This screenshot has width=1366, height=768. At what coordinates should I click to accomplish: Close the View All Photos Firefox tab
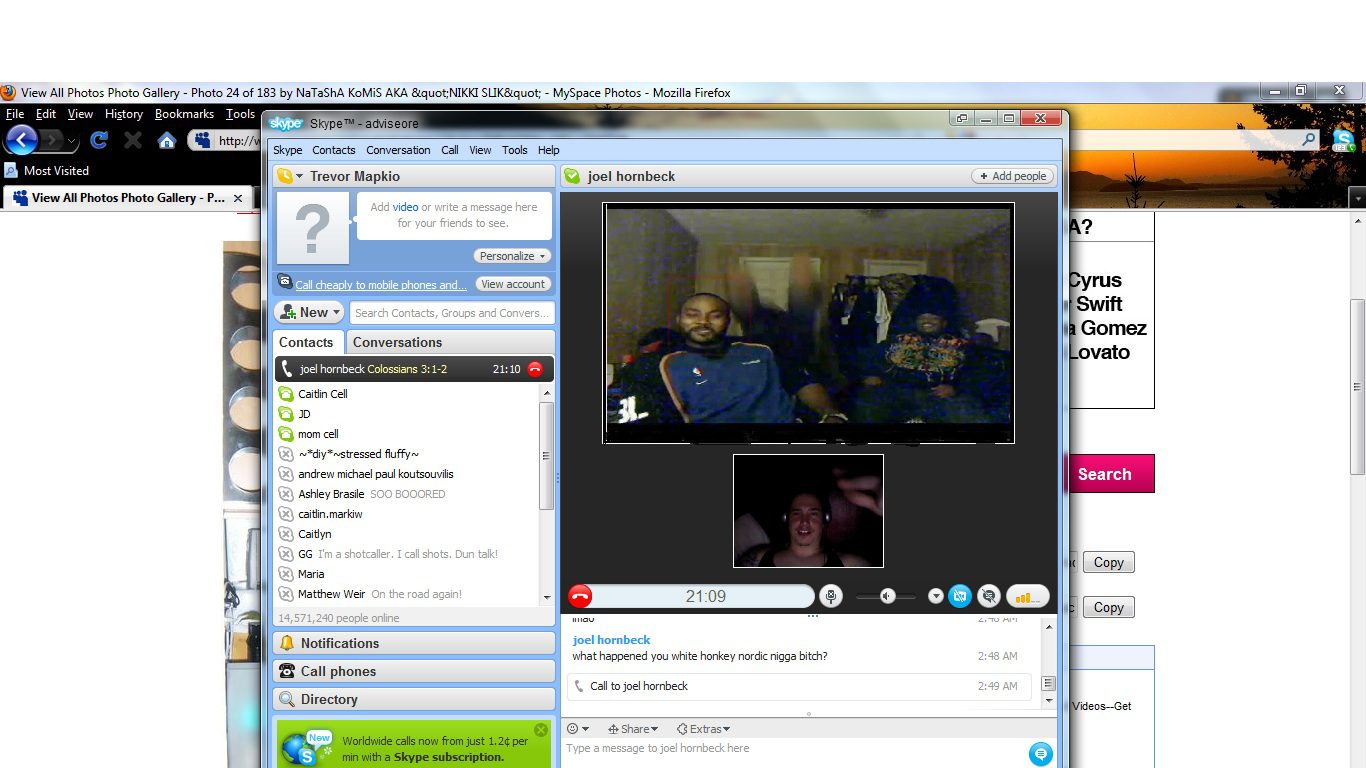pyautogui.click(x=238, y=198)
